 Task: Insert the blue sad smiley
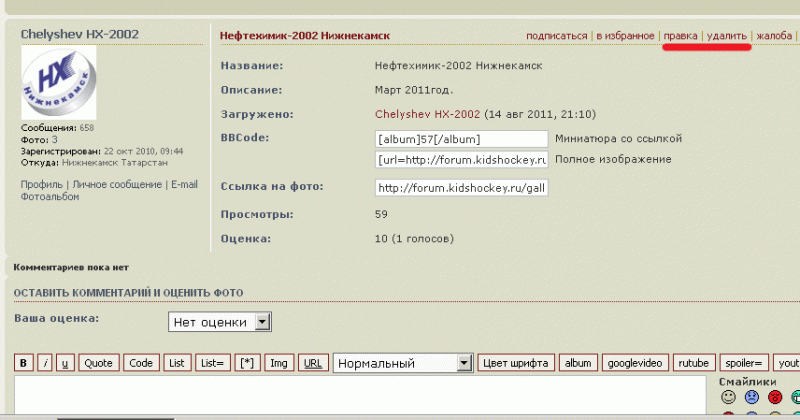pos(752,397)
